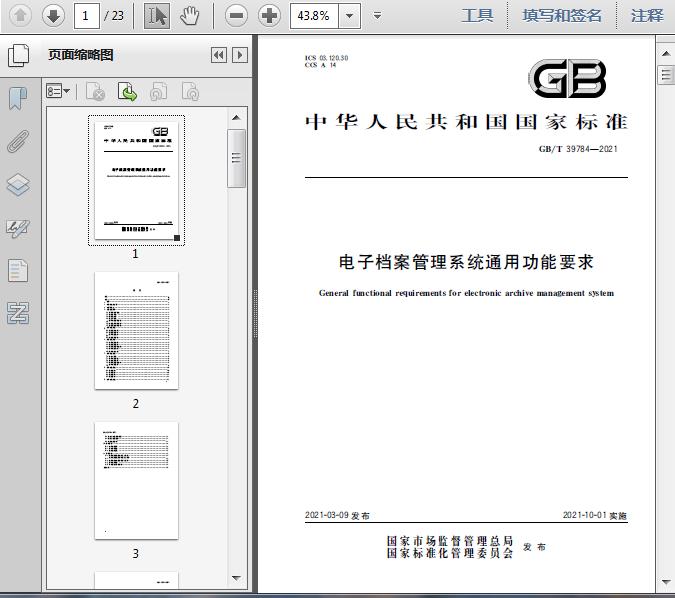Open the attachments paperclip panel
This screenshot has height=598, width=675.
point(18,141)
